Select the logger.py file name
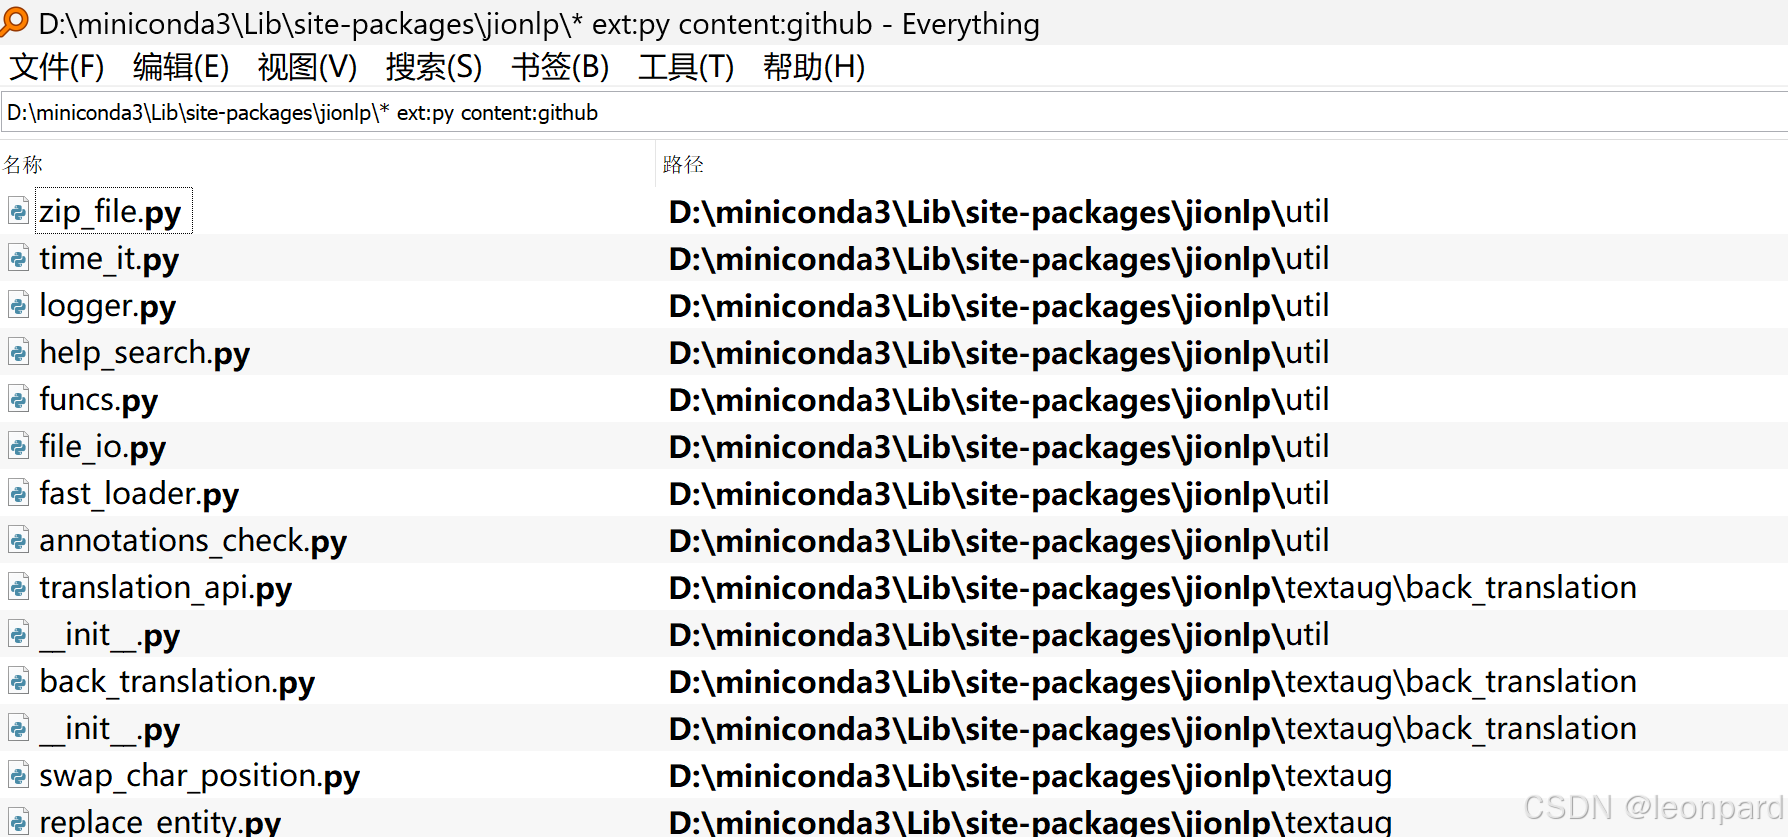 pyautogui.click(x=107, y=306)
